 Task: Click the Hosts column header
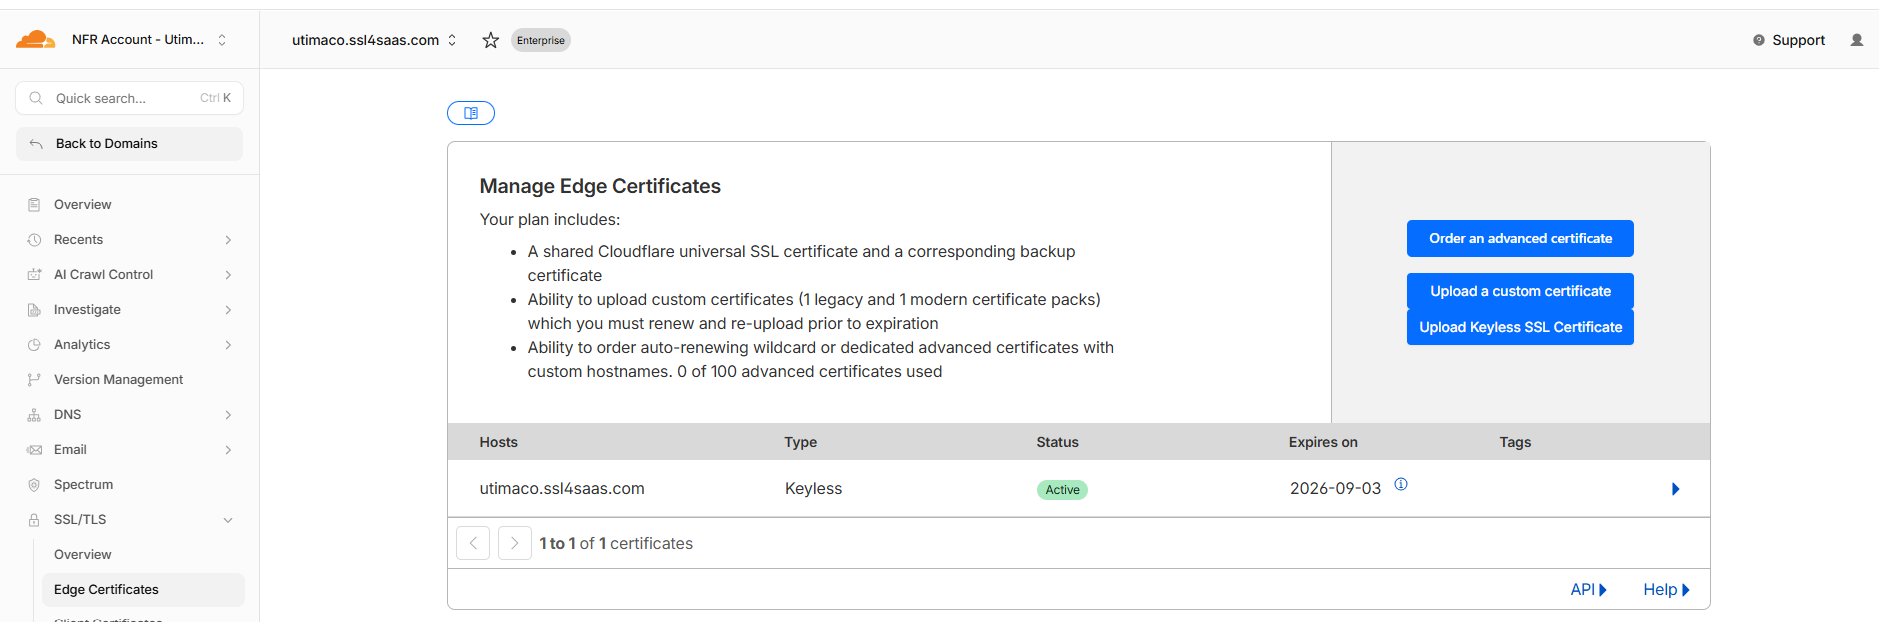pyautogui.click(x=498, y=442)
